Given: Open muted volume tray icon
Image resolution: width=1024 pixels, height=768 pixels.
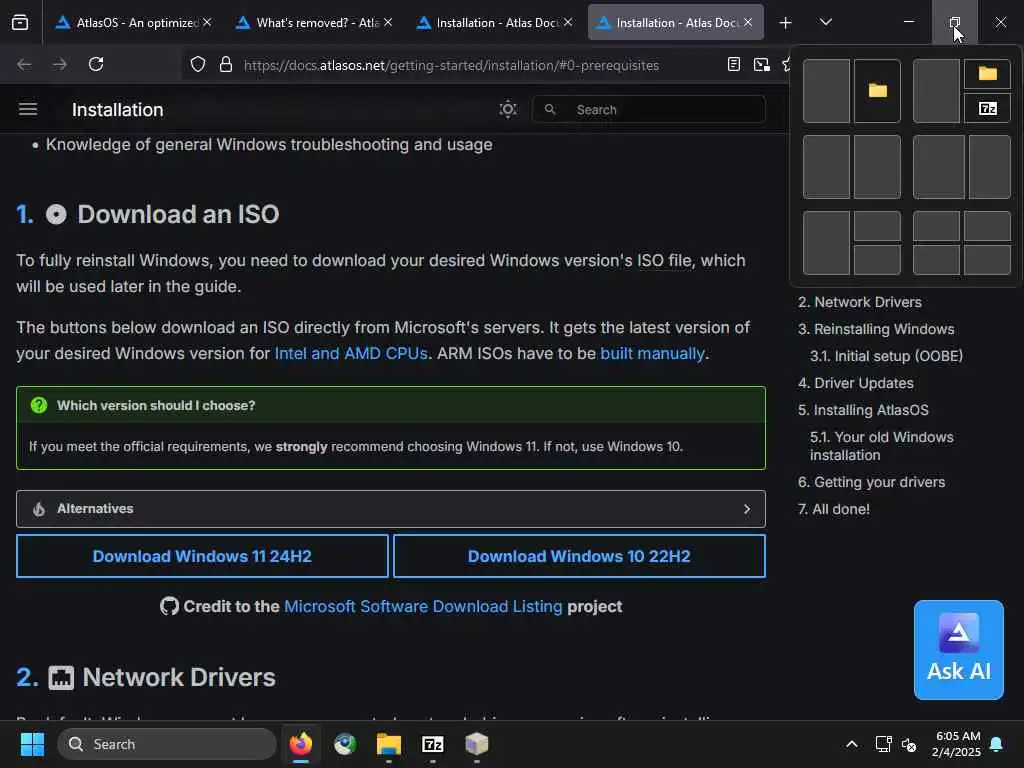Looking at the screenshot, I should (909, 744).
